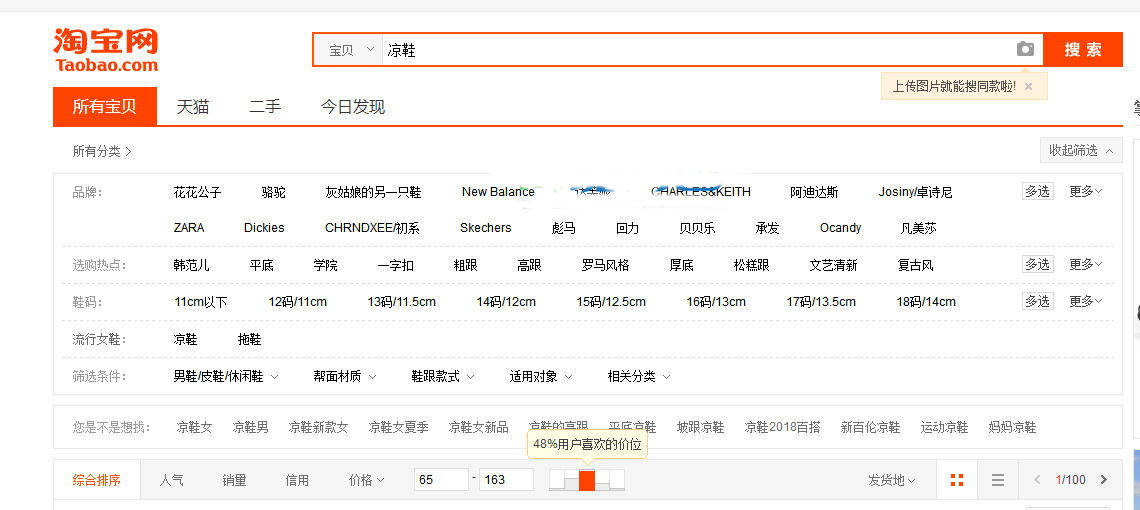Click the camera image-search icon
The image size is (1140, 510).
[x=1025, y=49]
